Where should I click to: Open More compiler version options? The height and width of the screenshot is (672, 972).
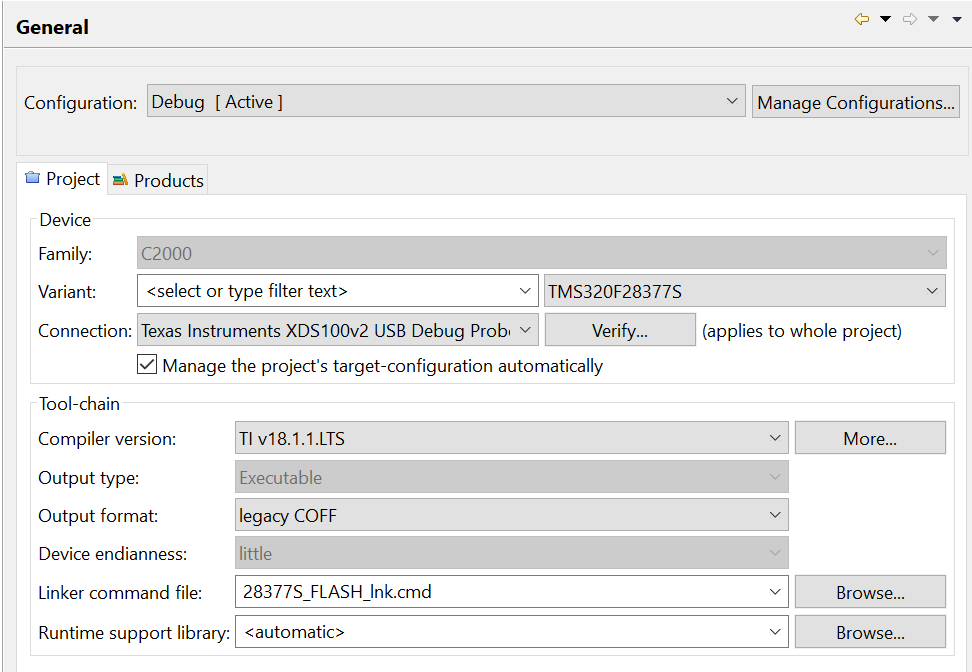pyautogui.click(x=870, y=438)
